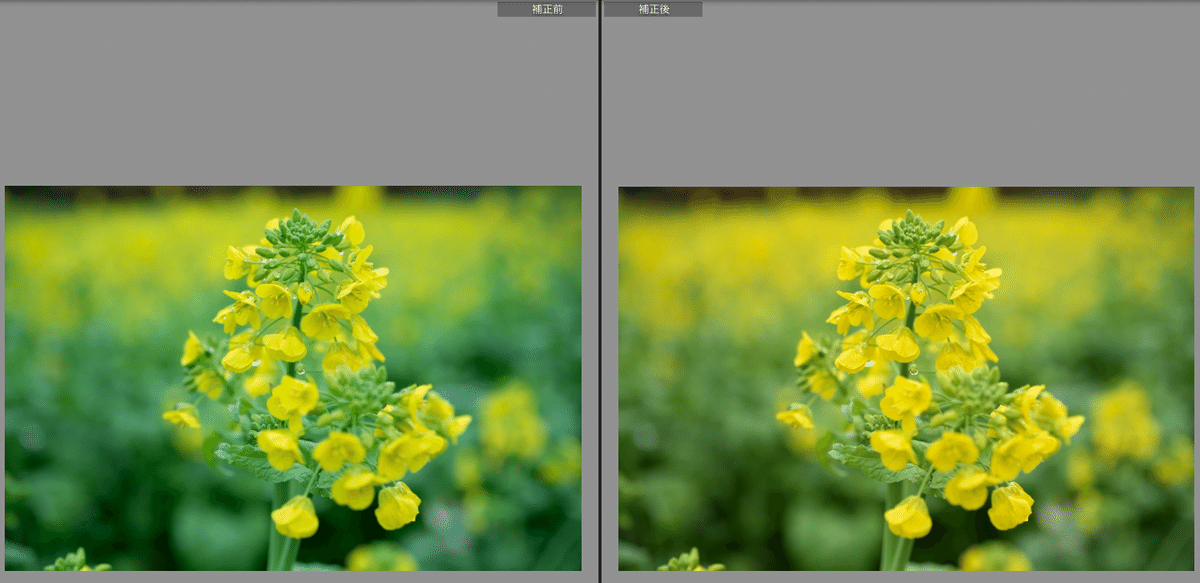Screen dimensions: 1200x583
Task: Click the blurred yellow flower right of the after subject
Action: click(x=1124, y=420)
